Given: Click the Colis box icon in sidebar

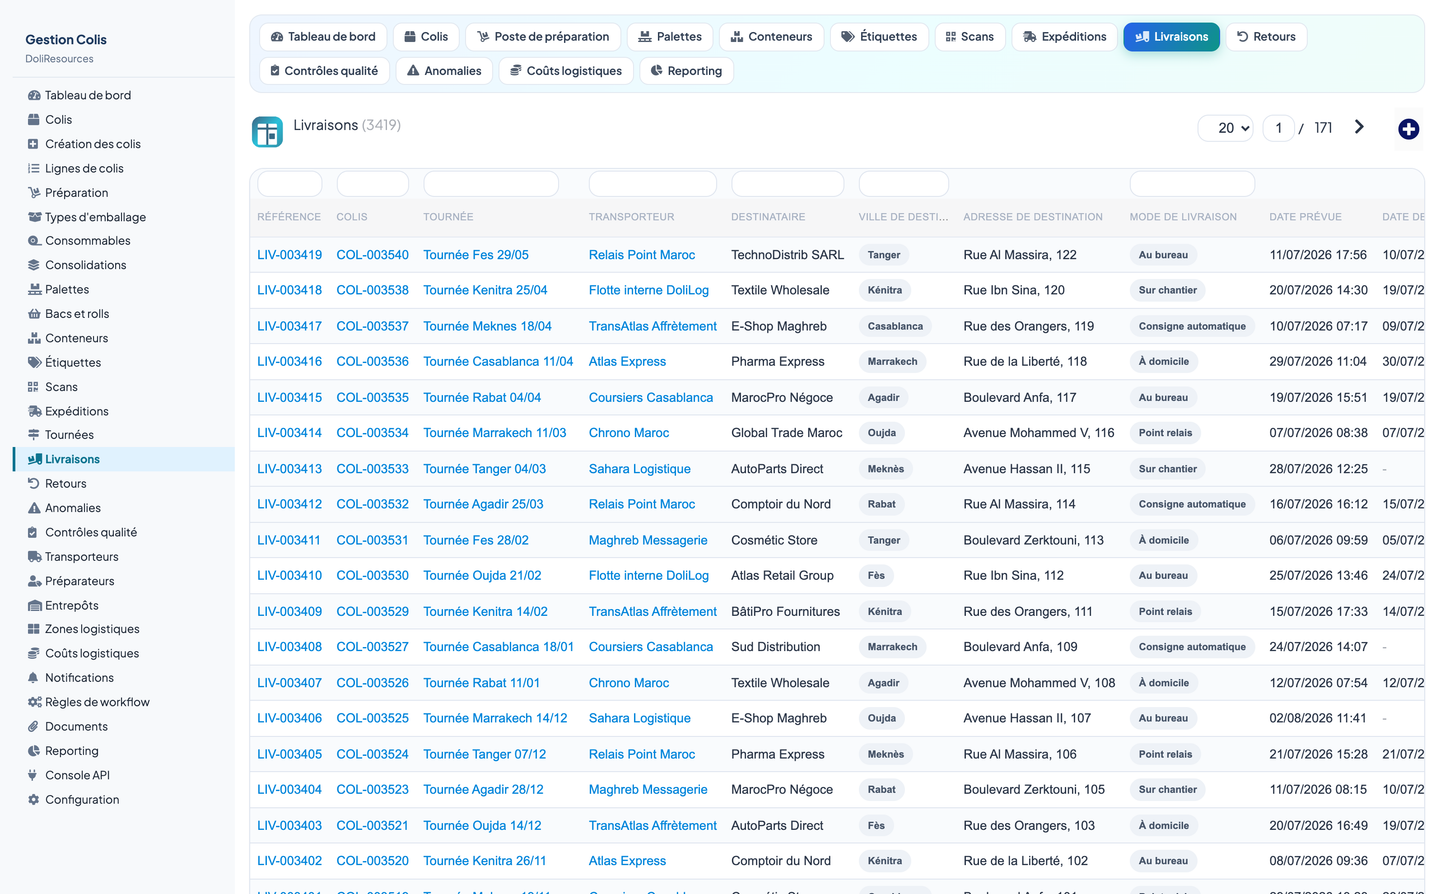Looking at the screenshot, I should pos(34,120).
